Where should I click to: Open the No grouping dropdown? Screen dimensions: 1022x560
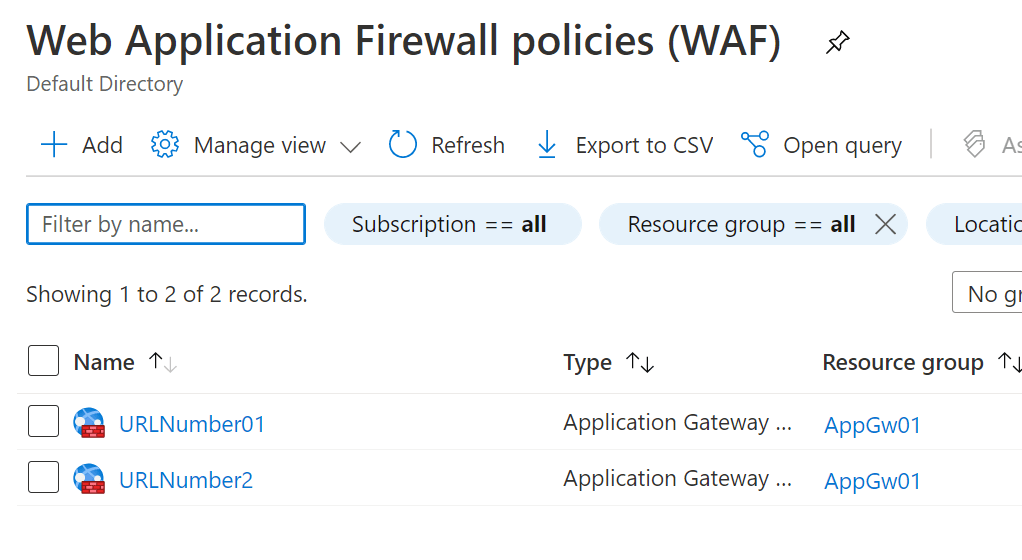tap(987, 293)
